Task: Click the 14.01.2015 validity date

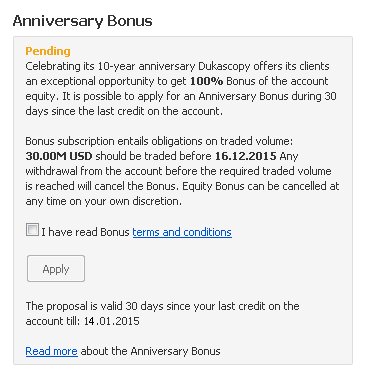Action: click(111, 321)
